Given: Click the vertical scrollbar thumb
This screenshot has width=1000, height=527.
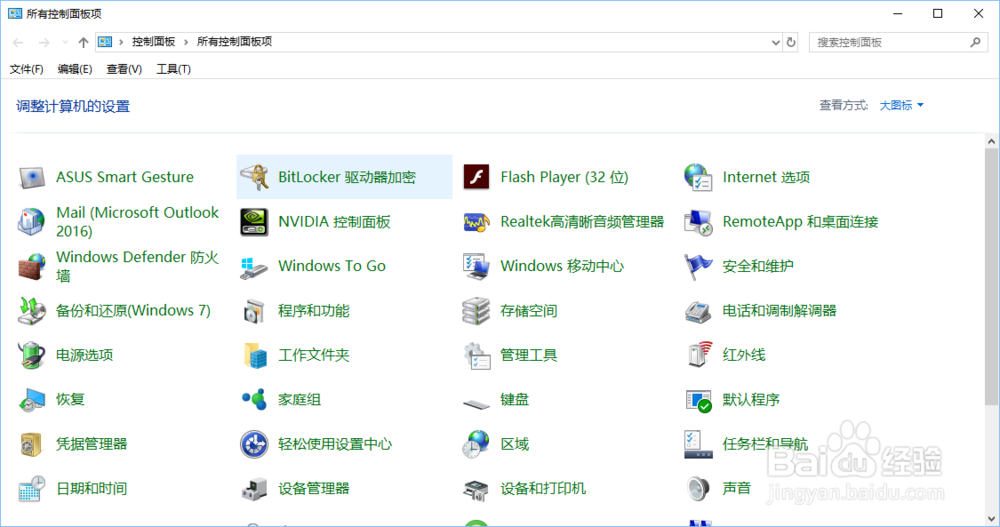Looking at the screenshot, I should 991,277.
